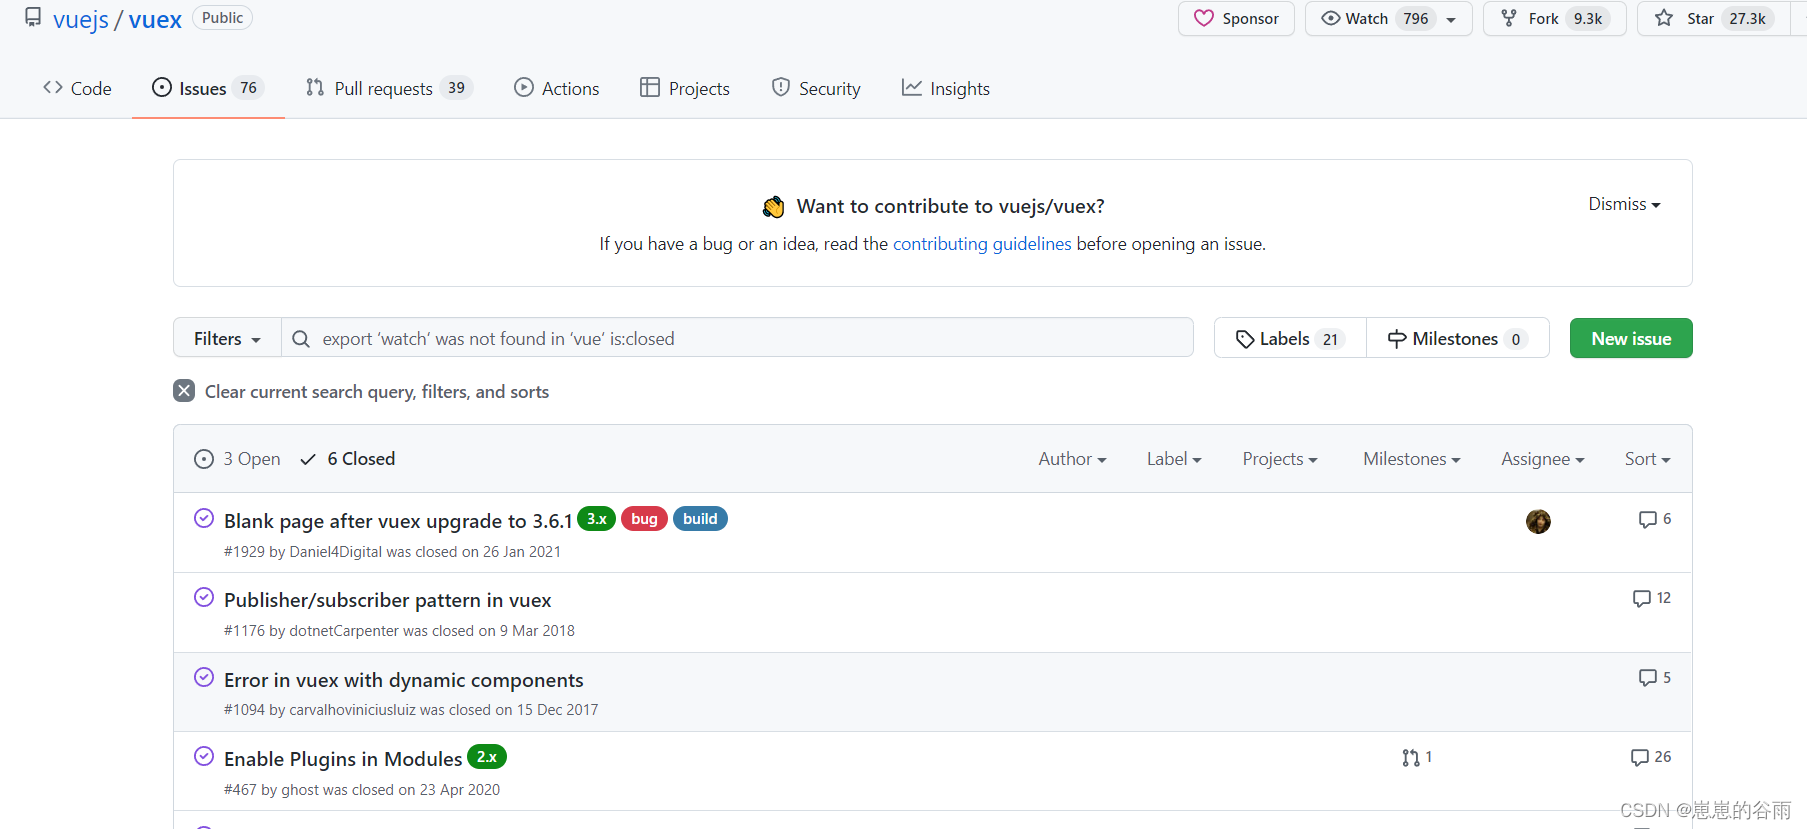This screenshot has height=829, width=1807.
Task: Switch to the Projects tab
Action: pyautogui.click(x=685, y=88)
